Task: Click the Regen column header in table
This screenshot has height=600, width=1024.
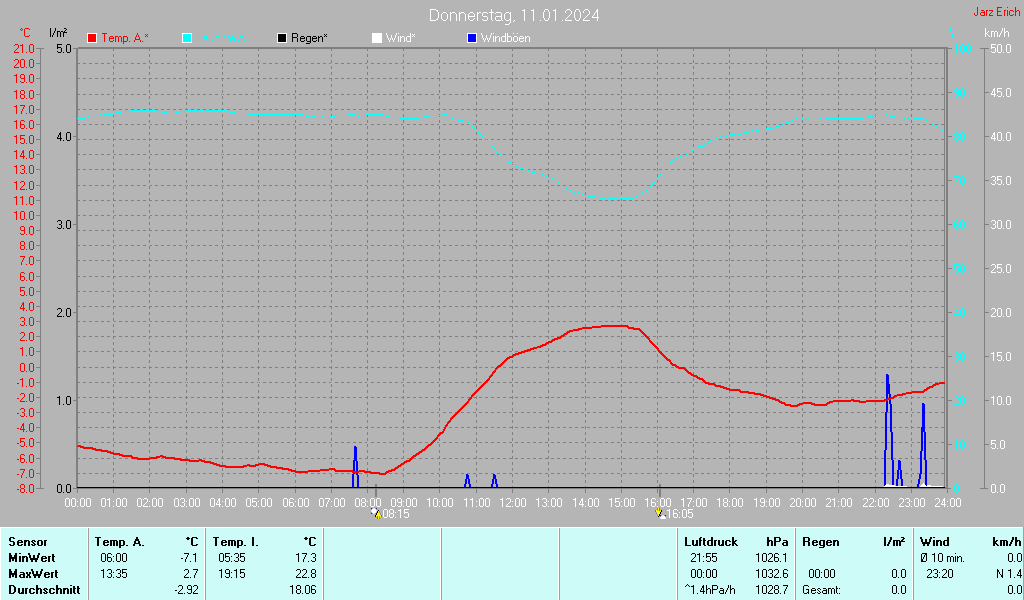Action: [x=820, y=542]
